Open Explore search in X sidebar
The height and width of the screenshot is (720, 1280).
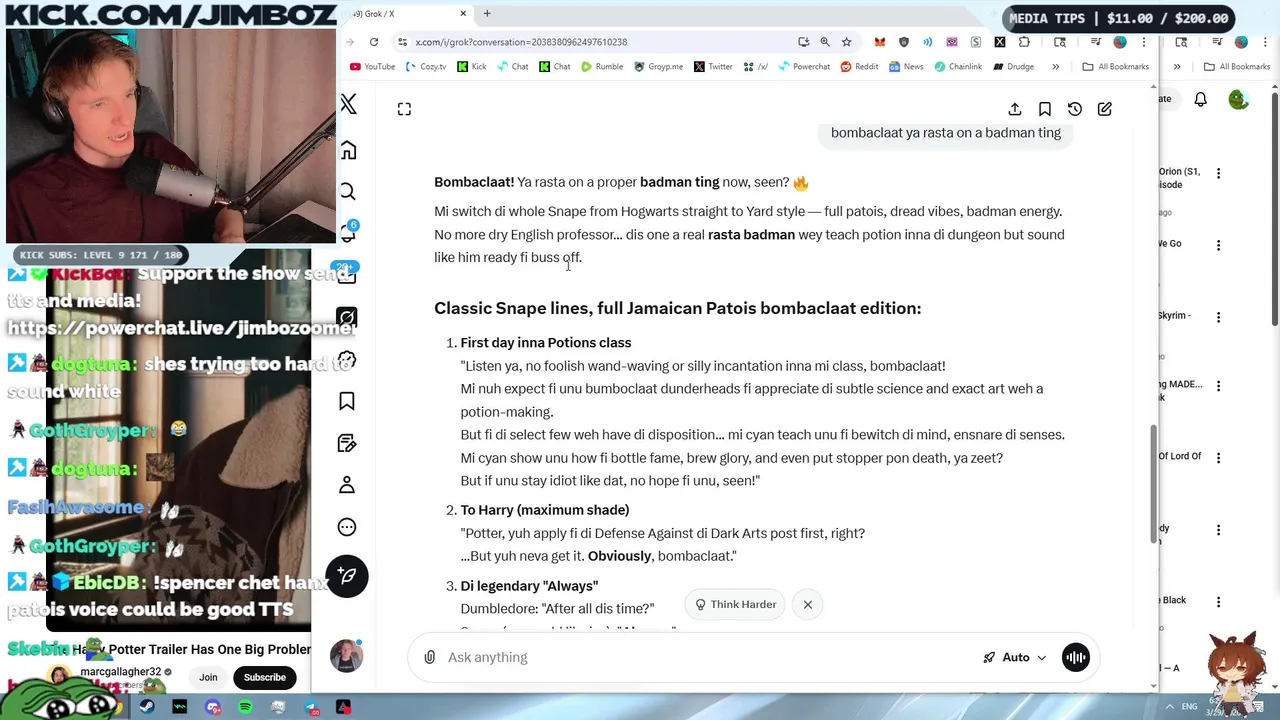[x=348, y=192]
